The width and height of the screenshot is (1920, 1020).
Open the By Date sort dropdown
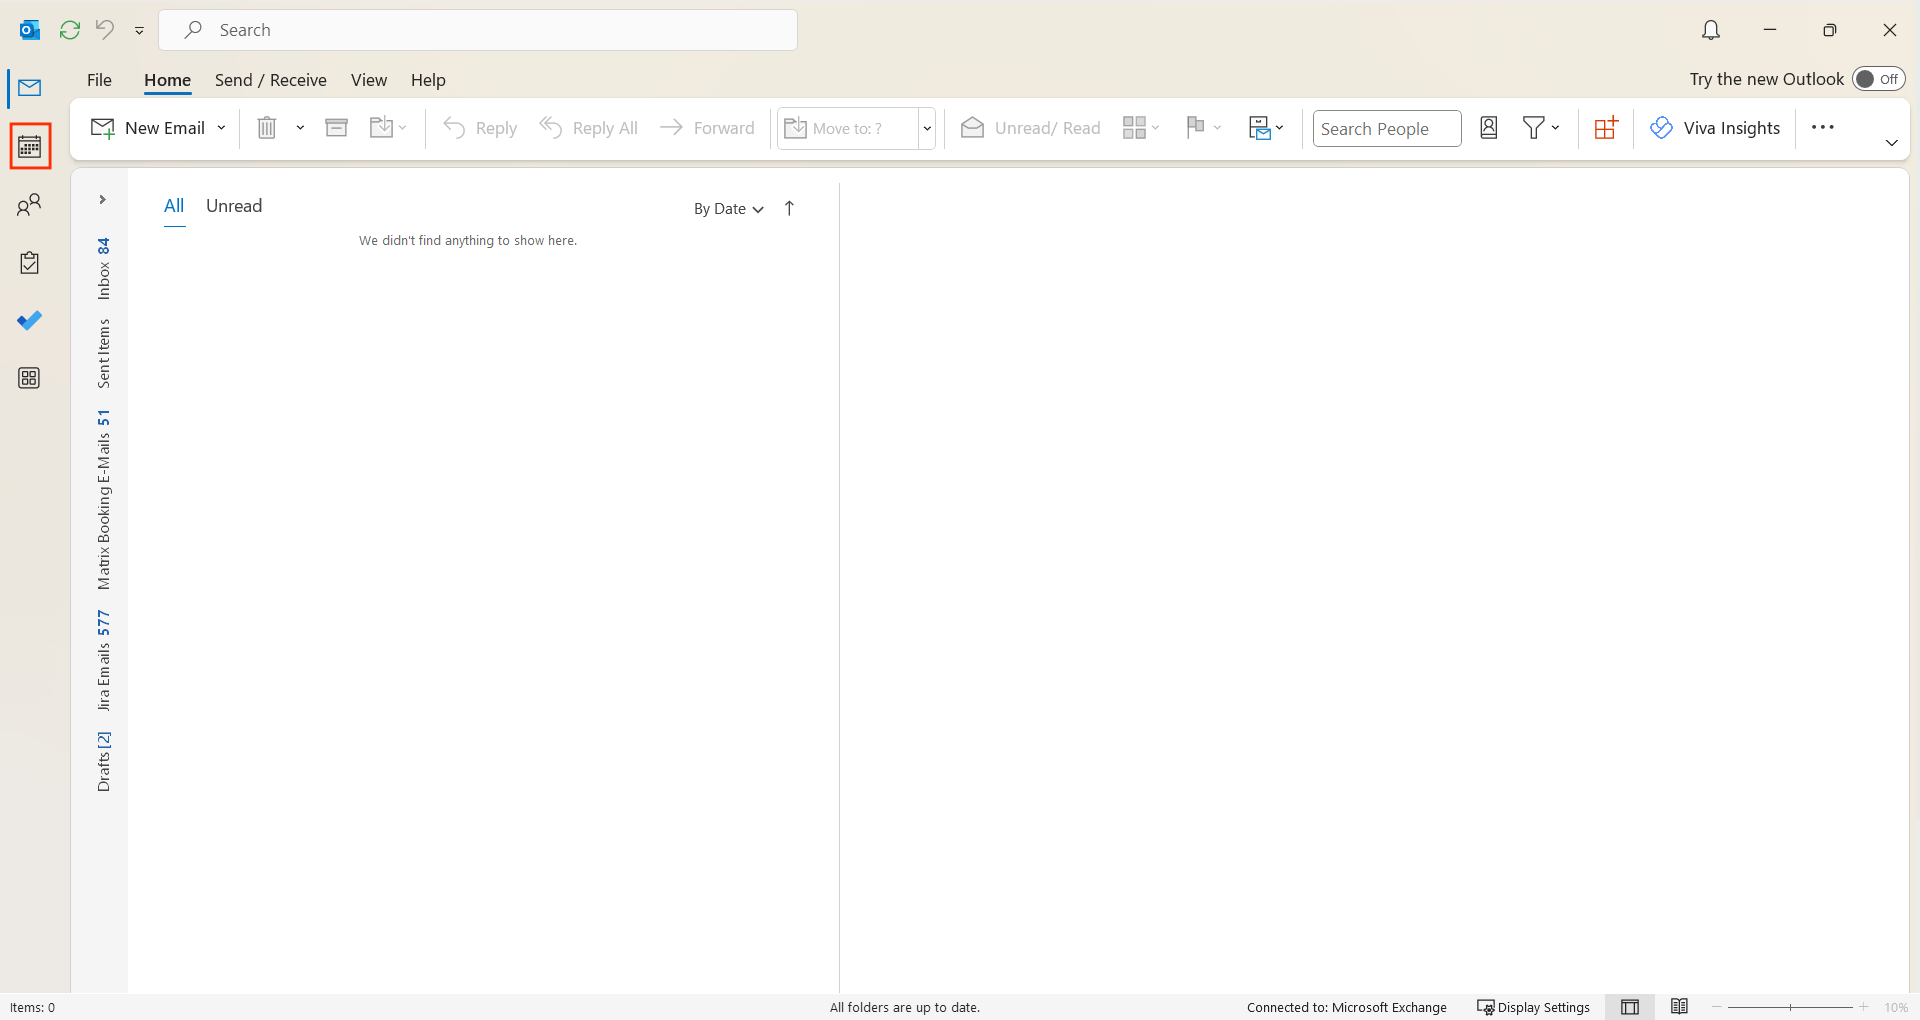click(728, 208)
